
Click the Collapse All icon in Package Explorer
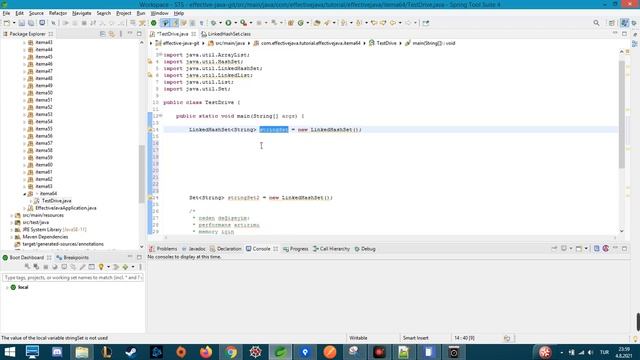(x=102, y=34)
